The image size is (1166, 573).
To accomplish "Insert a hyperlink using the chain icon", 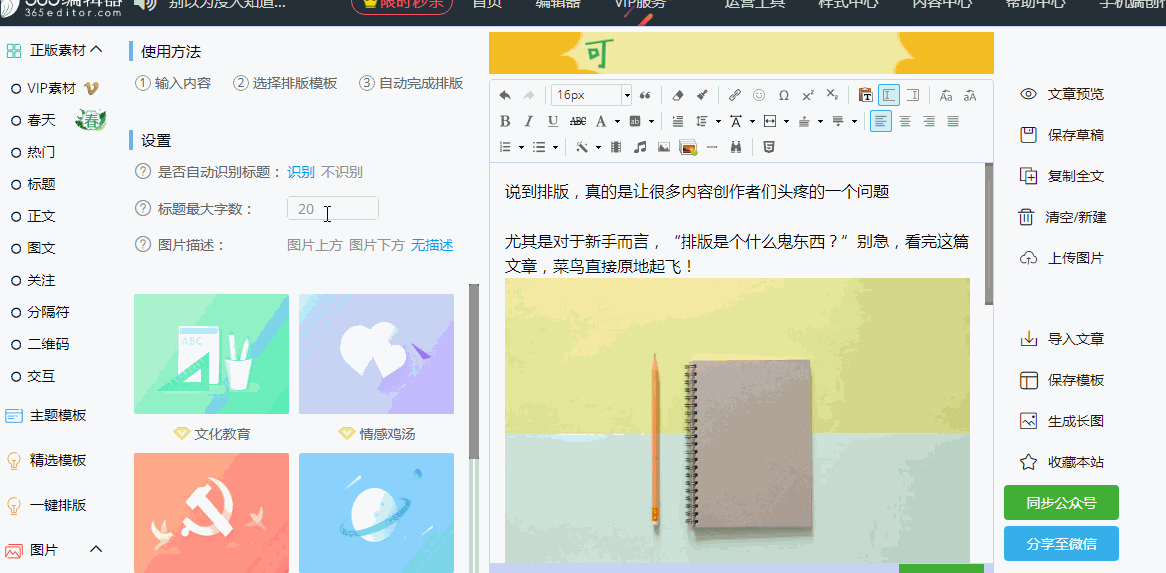I will [x=734, y=95].
